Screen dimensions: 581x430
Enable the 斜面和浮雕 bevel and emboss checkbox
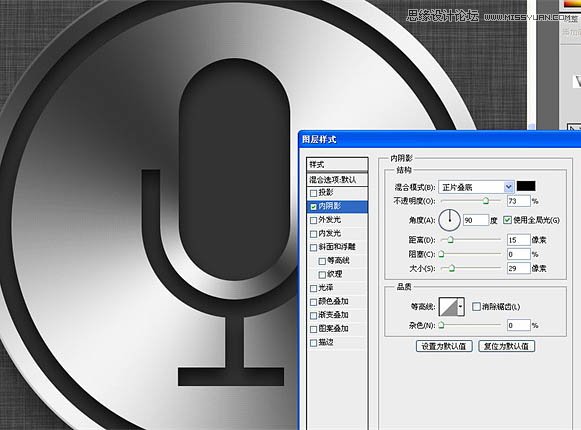click(x=313, y=248)
